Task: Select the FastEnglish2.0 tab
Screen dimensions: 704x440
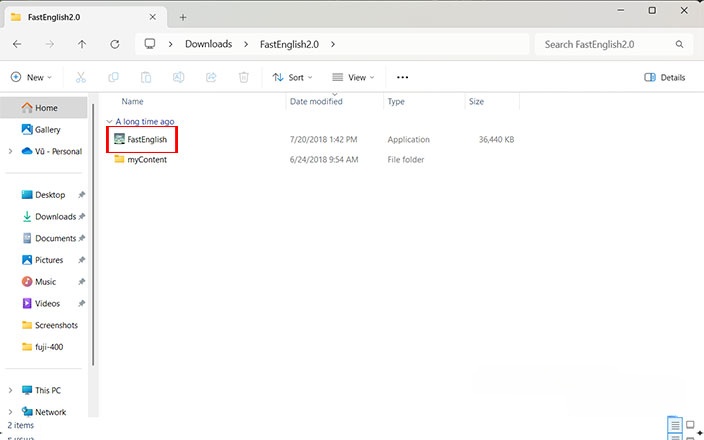Action: coord(85,18)
